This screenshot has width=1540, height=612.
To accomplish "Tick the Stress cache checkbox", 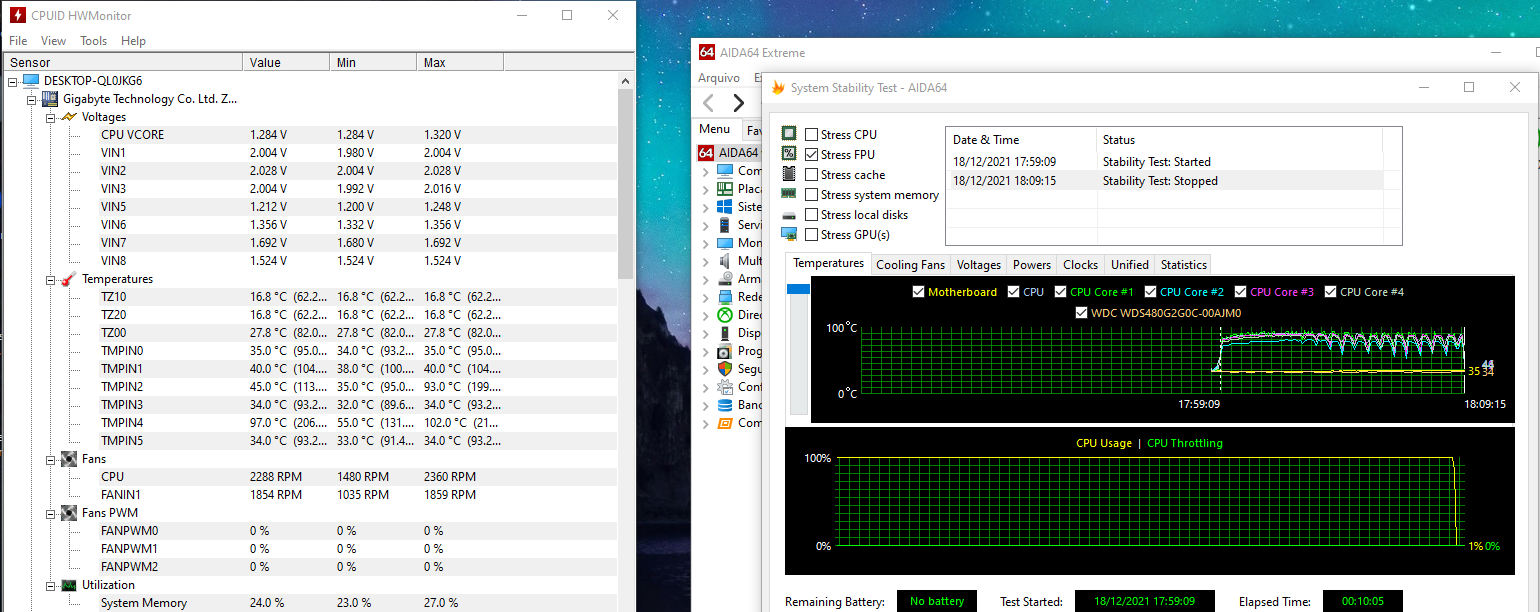I will (812, 175).
